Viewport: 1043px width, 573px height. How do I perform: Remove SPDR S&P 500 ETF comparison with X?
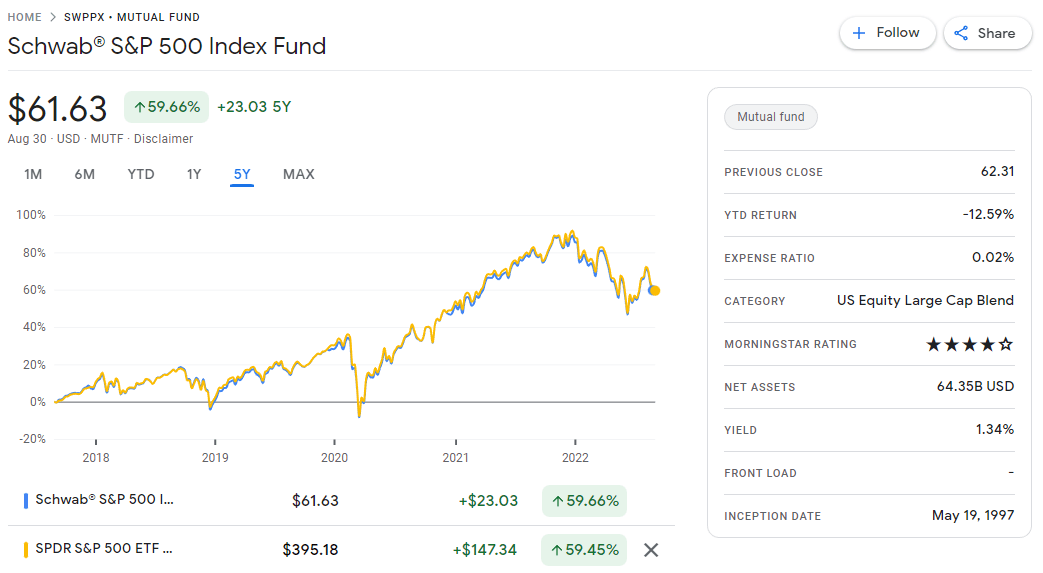(651, 550)
